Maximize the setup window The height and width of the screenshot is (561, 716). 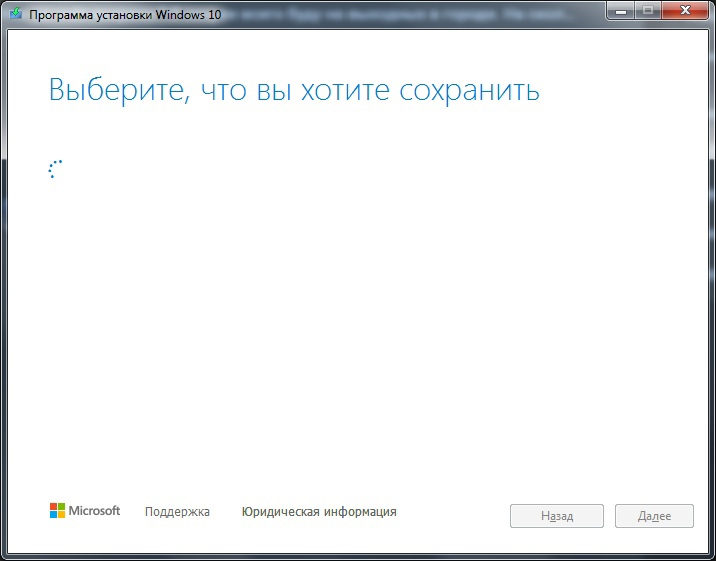tap(648, 10)
